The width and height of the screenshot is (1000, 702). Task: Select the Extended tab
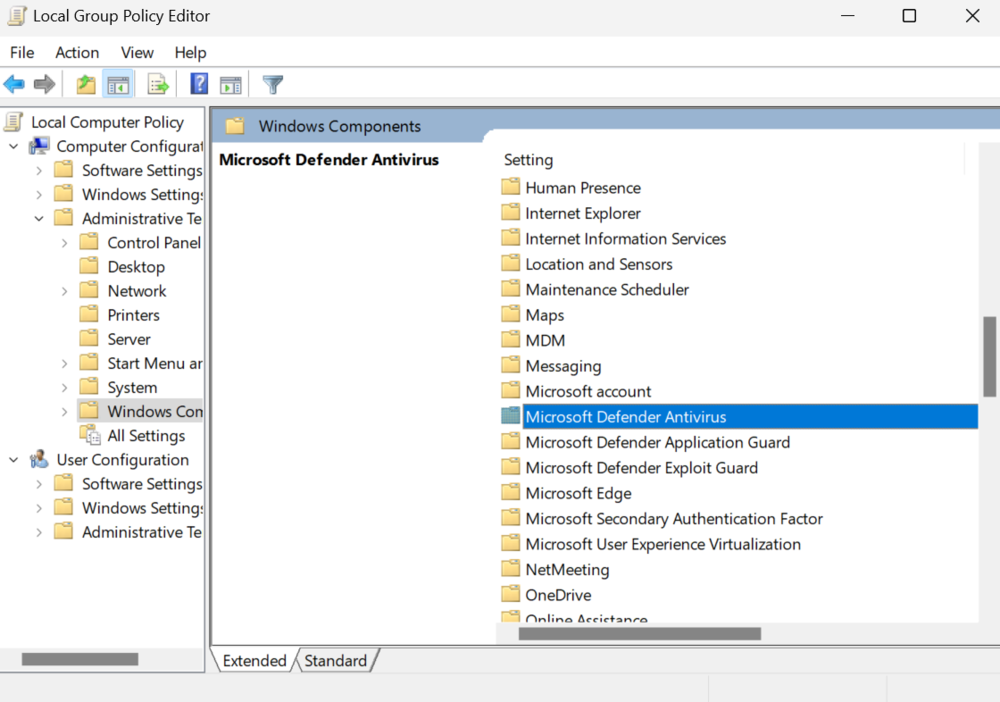coord(254,661)
